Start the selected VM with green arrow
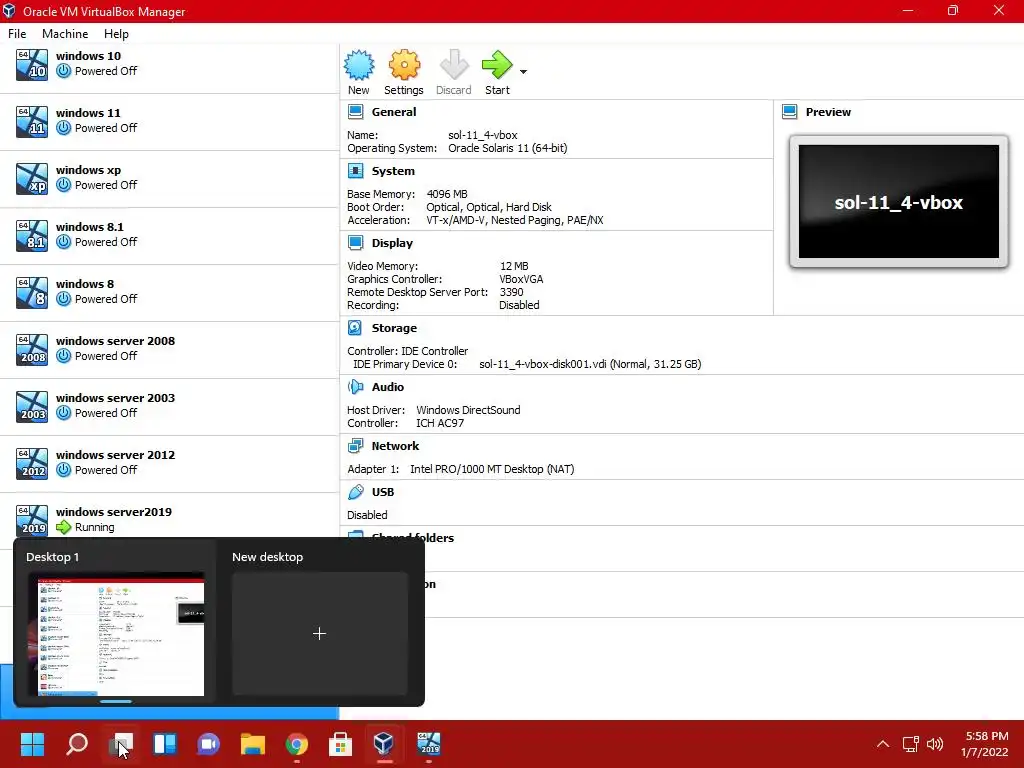This screenshot has width=1024, height=768. [497, 65]
